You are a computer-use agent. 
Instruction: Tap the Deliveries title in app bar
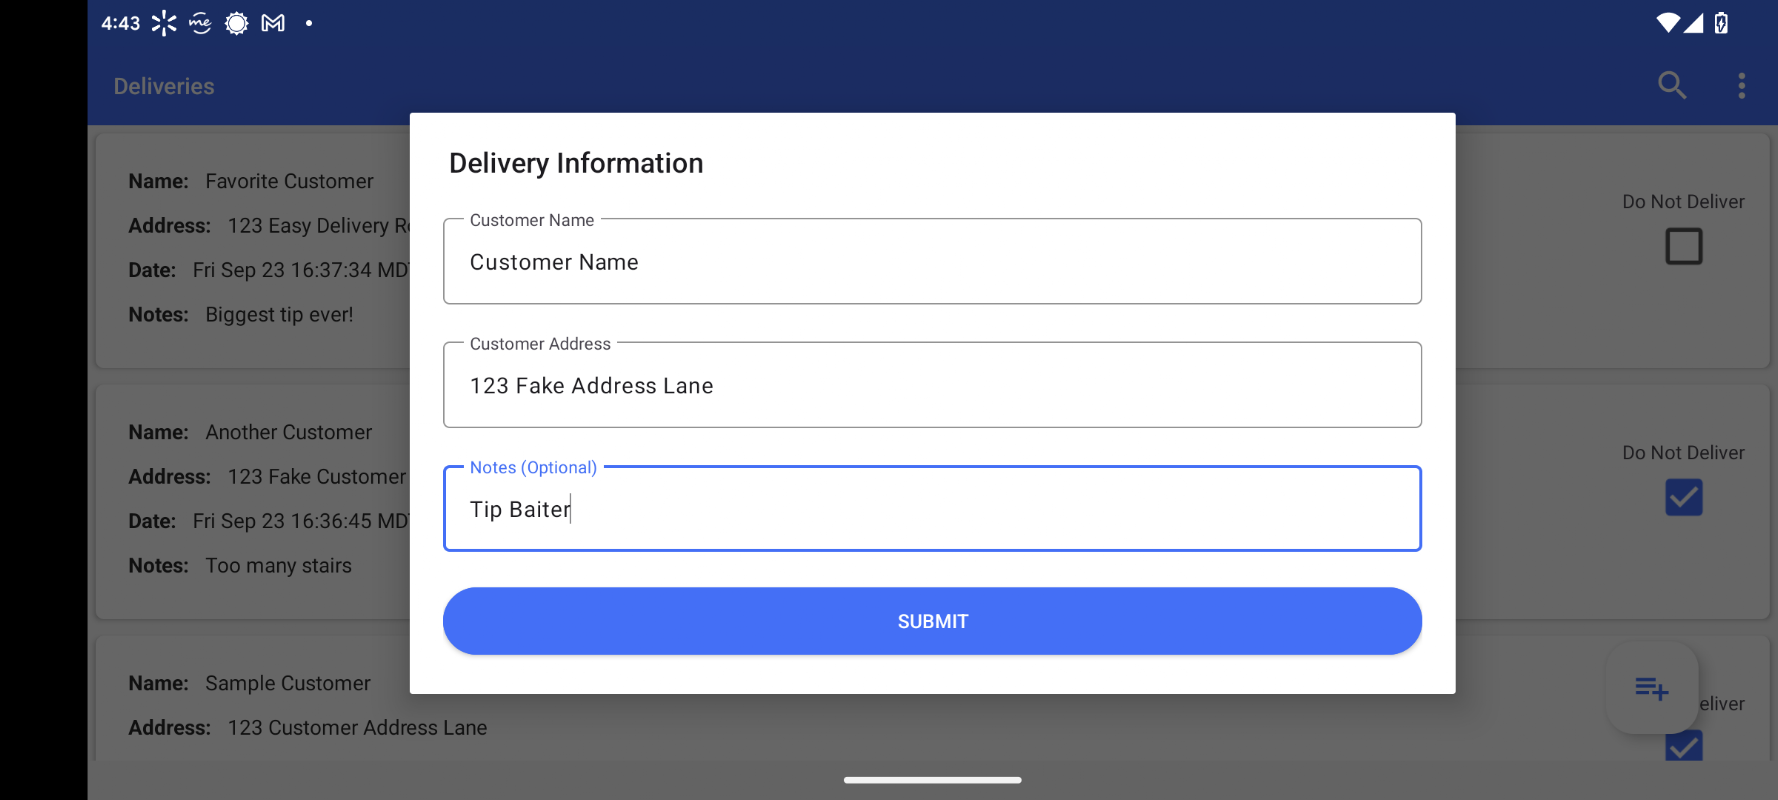[x=164, y=86]
